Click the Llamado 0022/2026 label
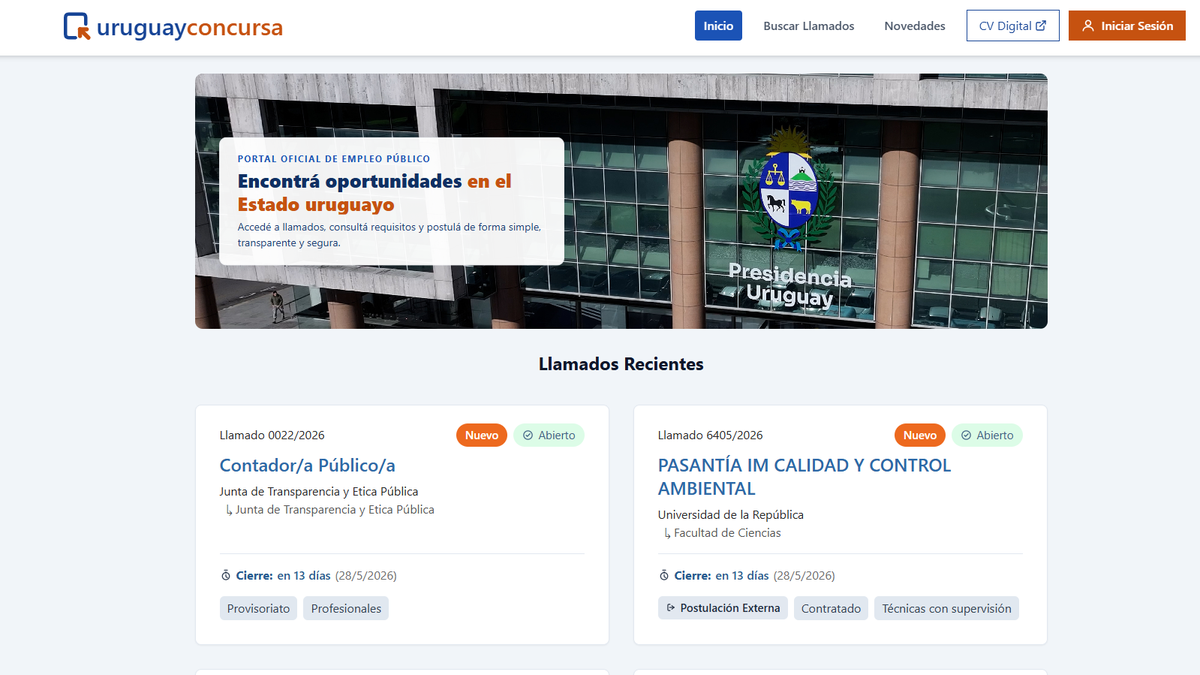This screenshot has width=1200, height=675. 272,435
